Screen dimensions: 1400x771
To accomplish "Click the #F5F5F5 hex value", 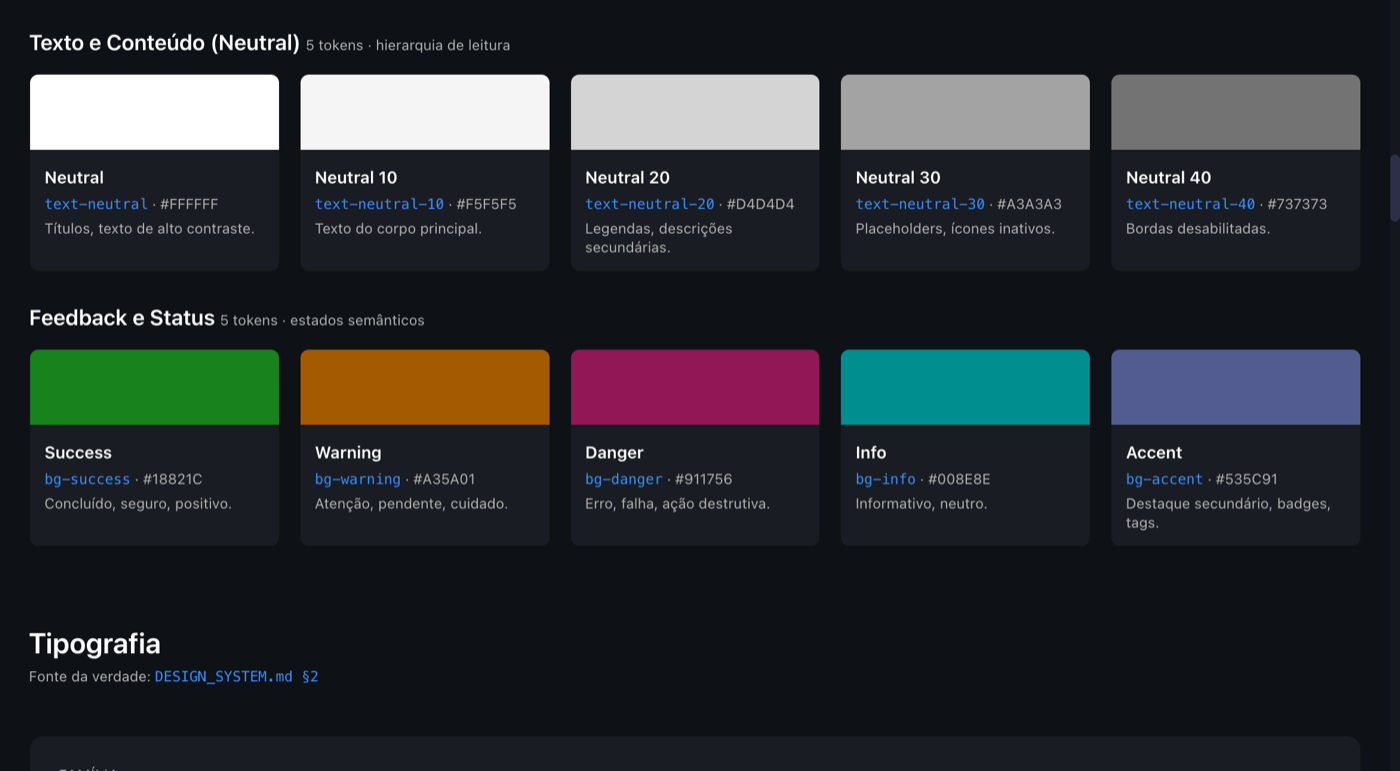I will (487, 204).
